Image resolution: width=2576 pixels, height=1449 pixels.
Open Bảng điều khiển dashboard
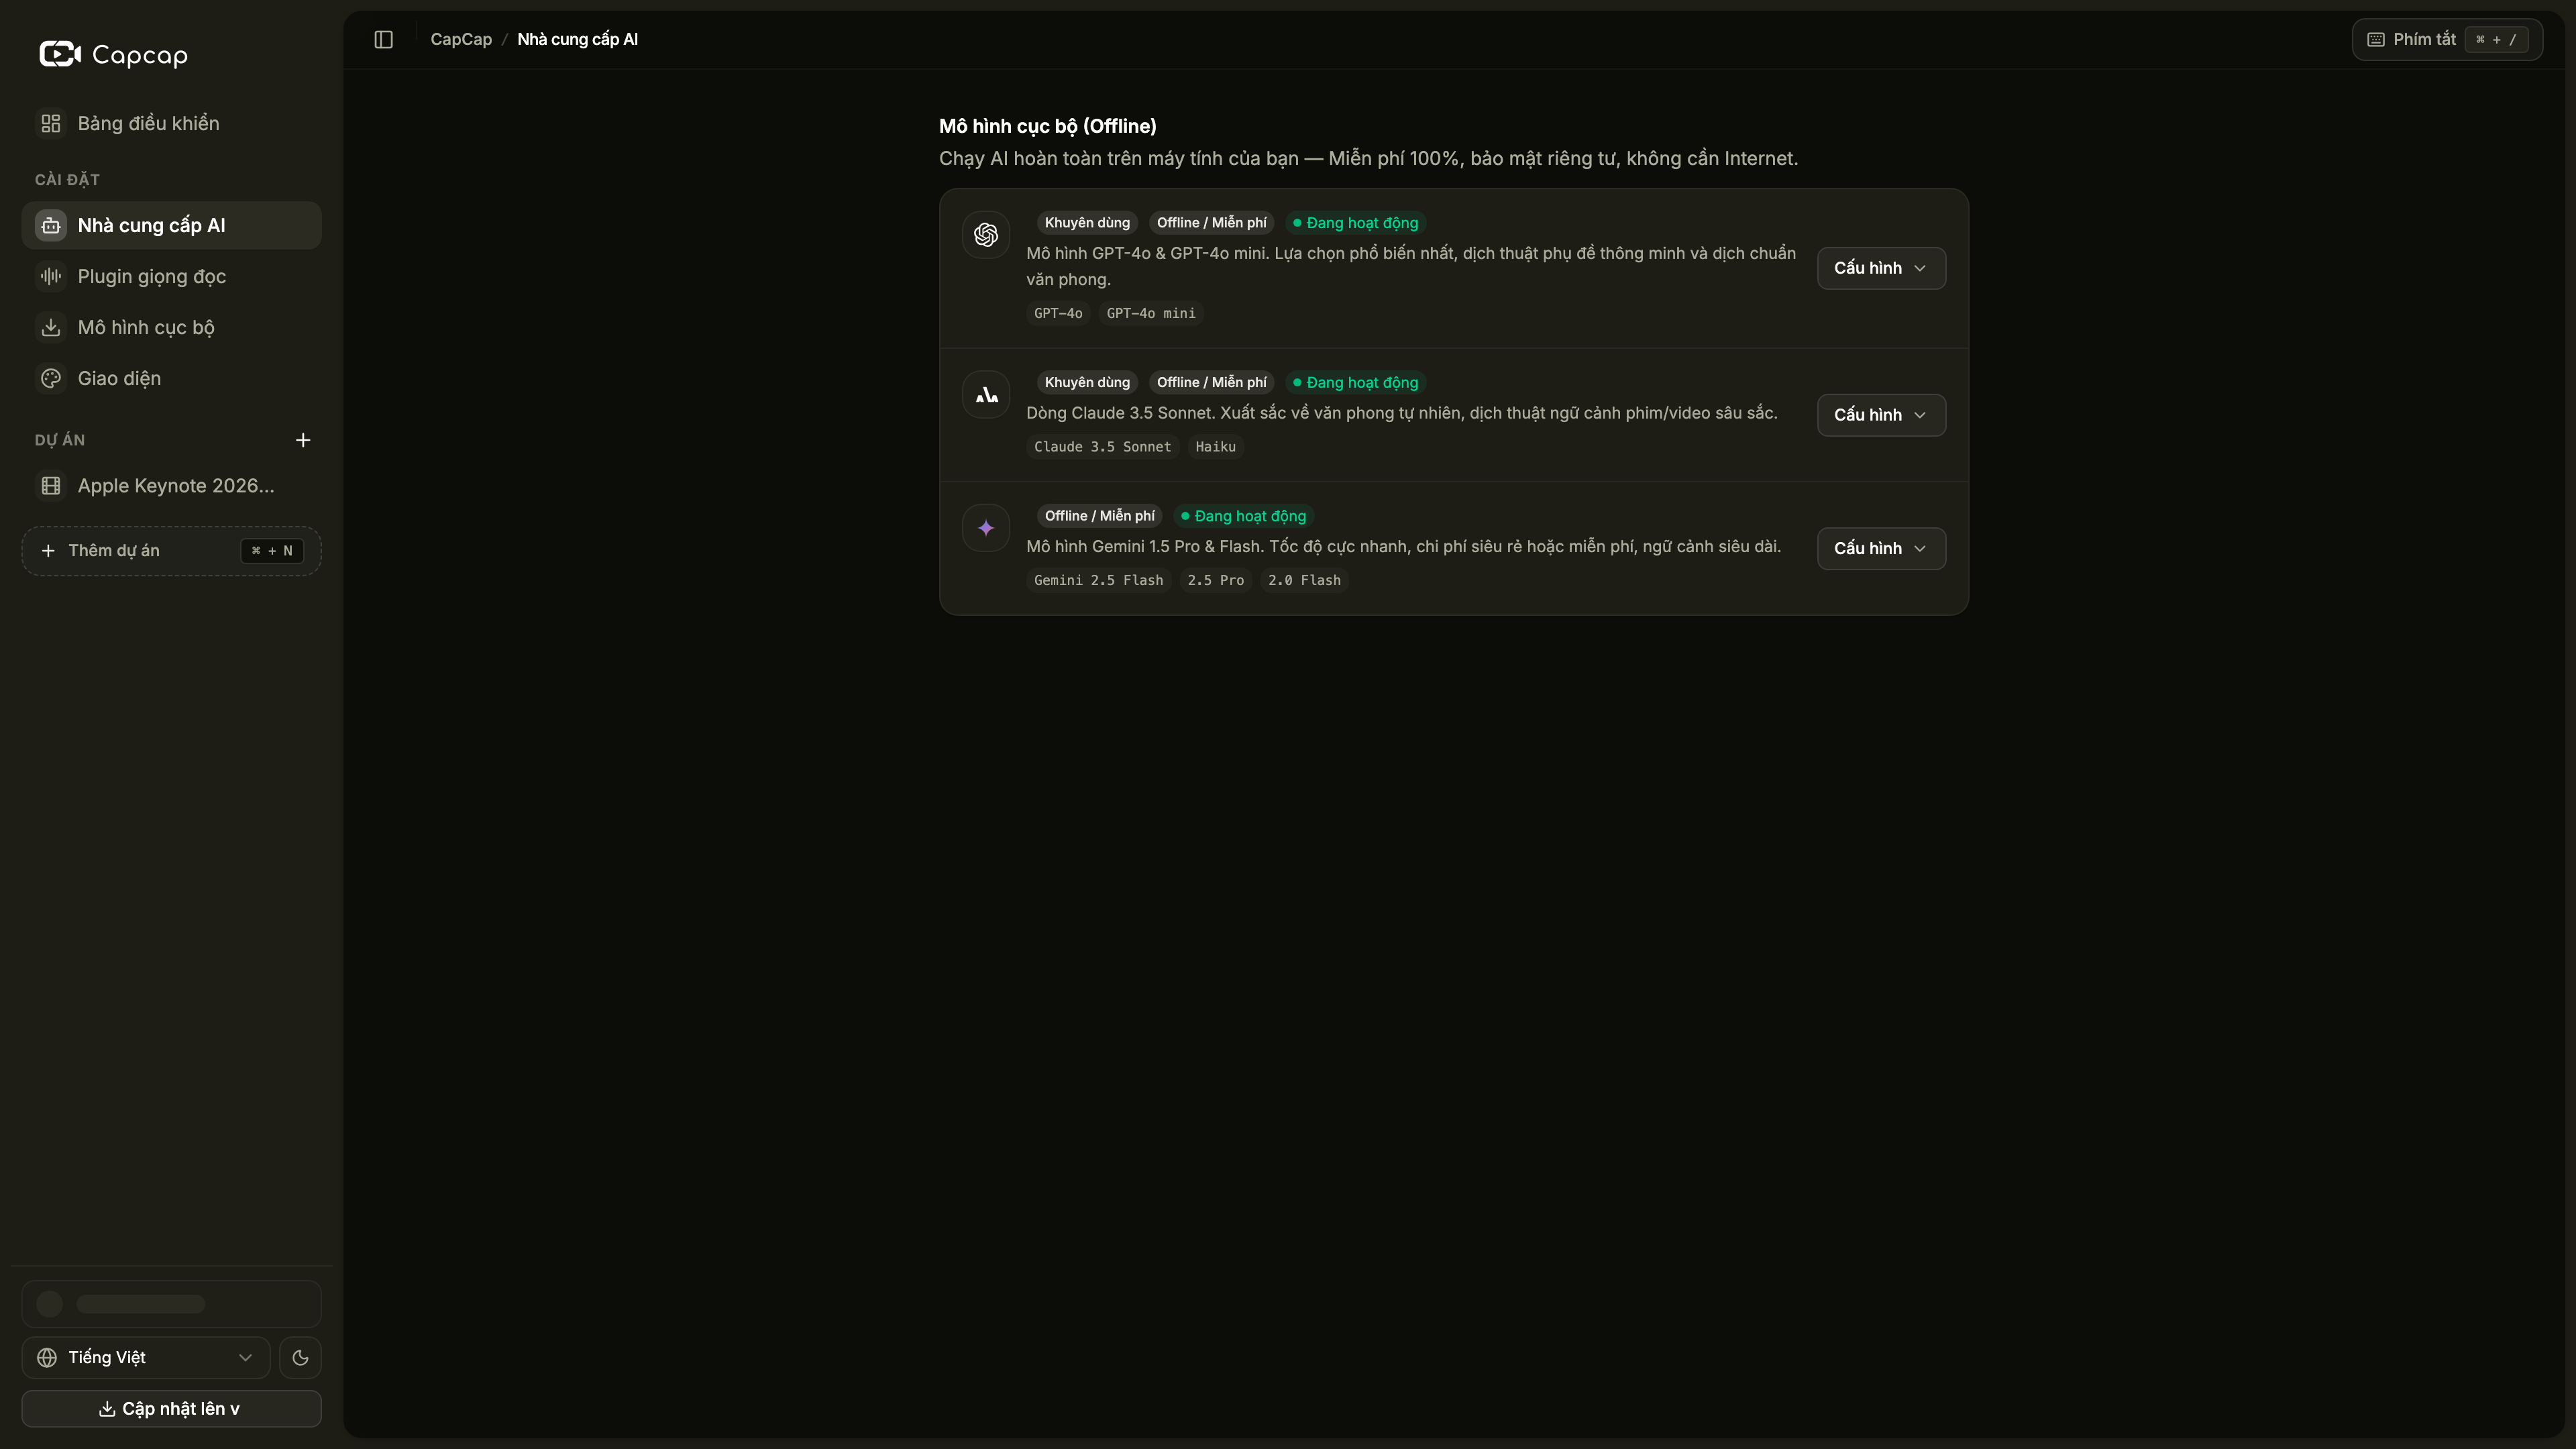[171, 123]
